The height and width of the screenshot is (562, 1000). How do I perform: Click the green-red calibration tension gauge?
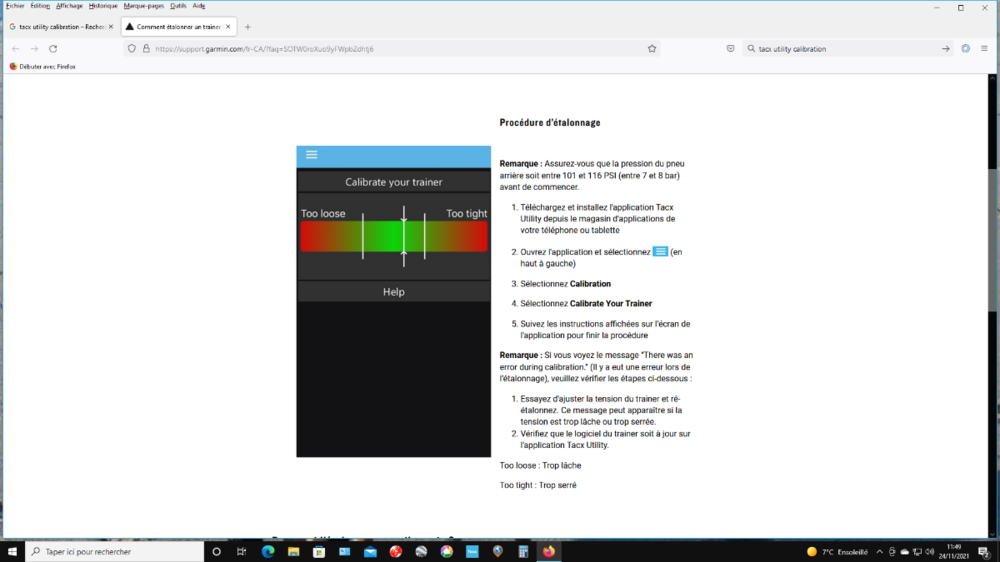click(393, 236)
